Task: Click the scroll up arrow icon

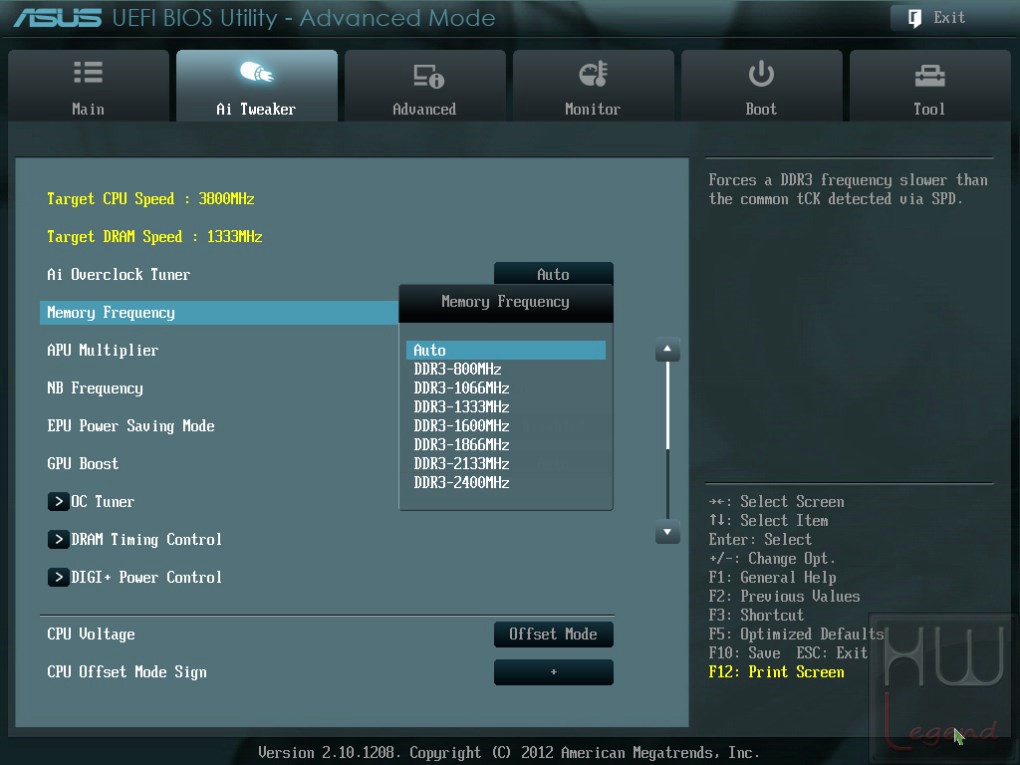Action: 667,350
